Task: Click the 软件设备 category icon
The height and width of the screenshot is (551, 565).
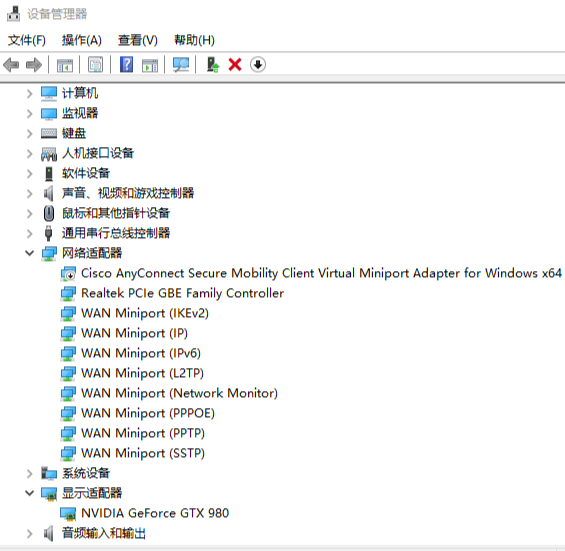Action: point(49,173)
